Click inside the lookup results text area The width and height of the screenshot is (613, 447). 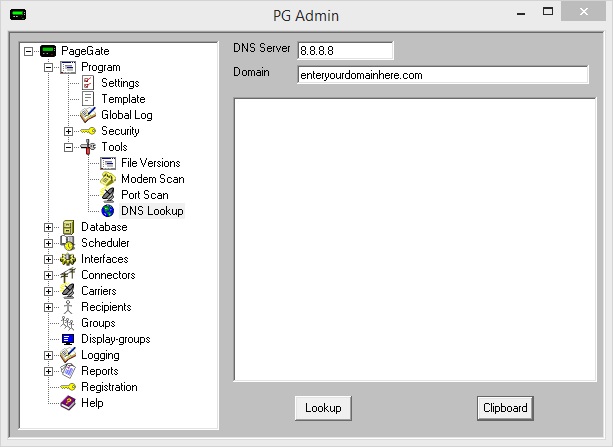click(x=415, y=239)
